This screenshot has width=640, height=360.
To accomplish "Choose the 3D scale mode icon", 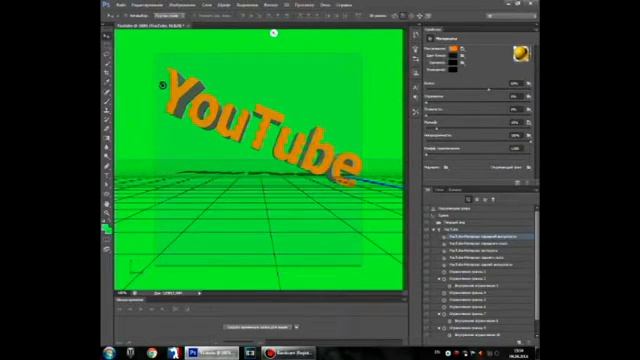I will 428,16.
